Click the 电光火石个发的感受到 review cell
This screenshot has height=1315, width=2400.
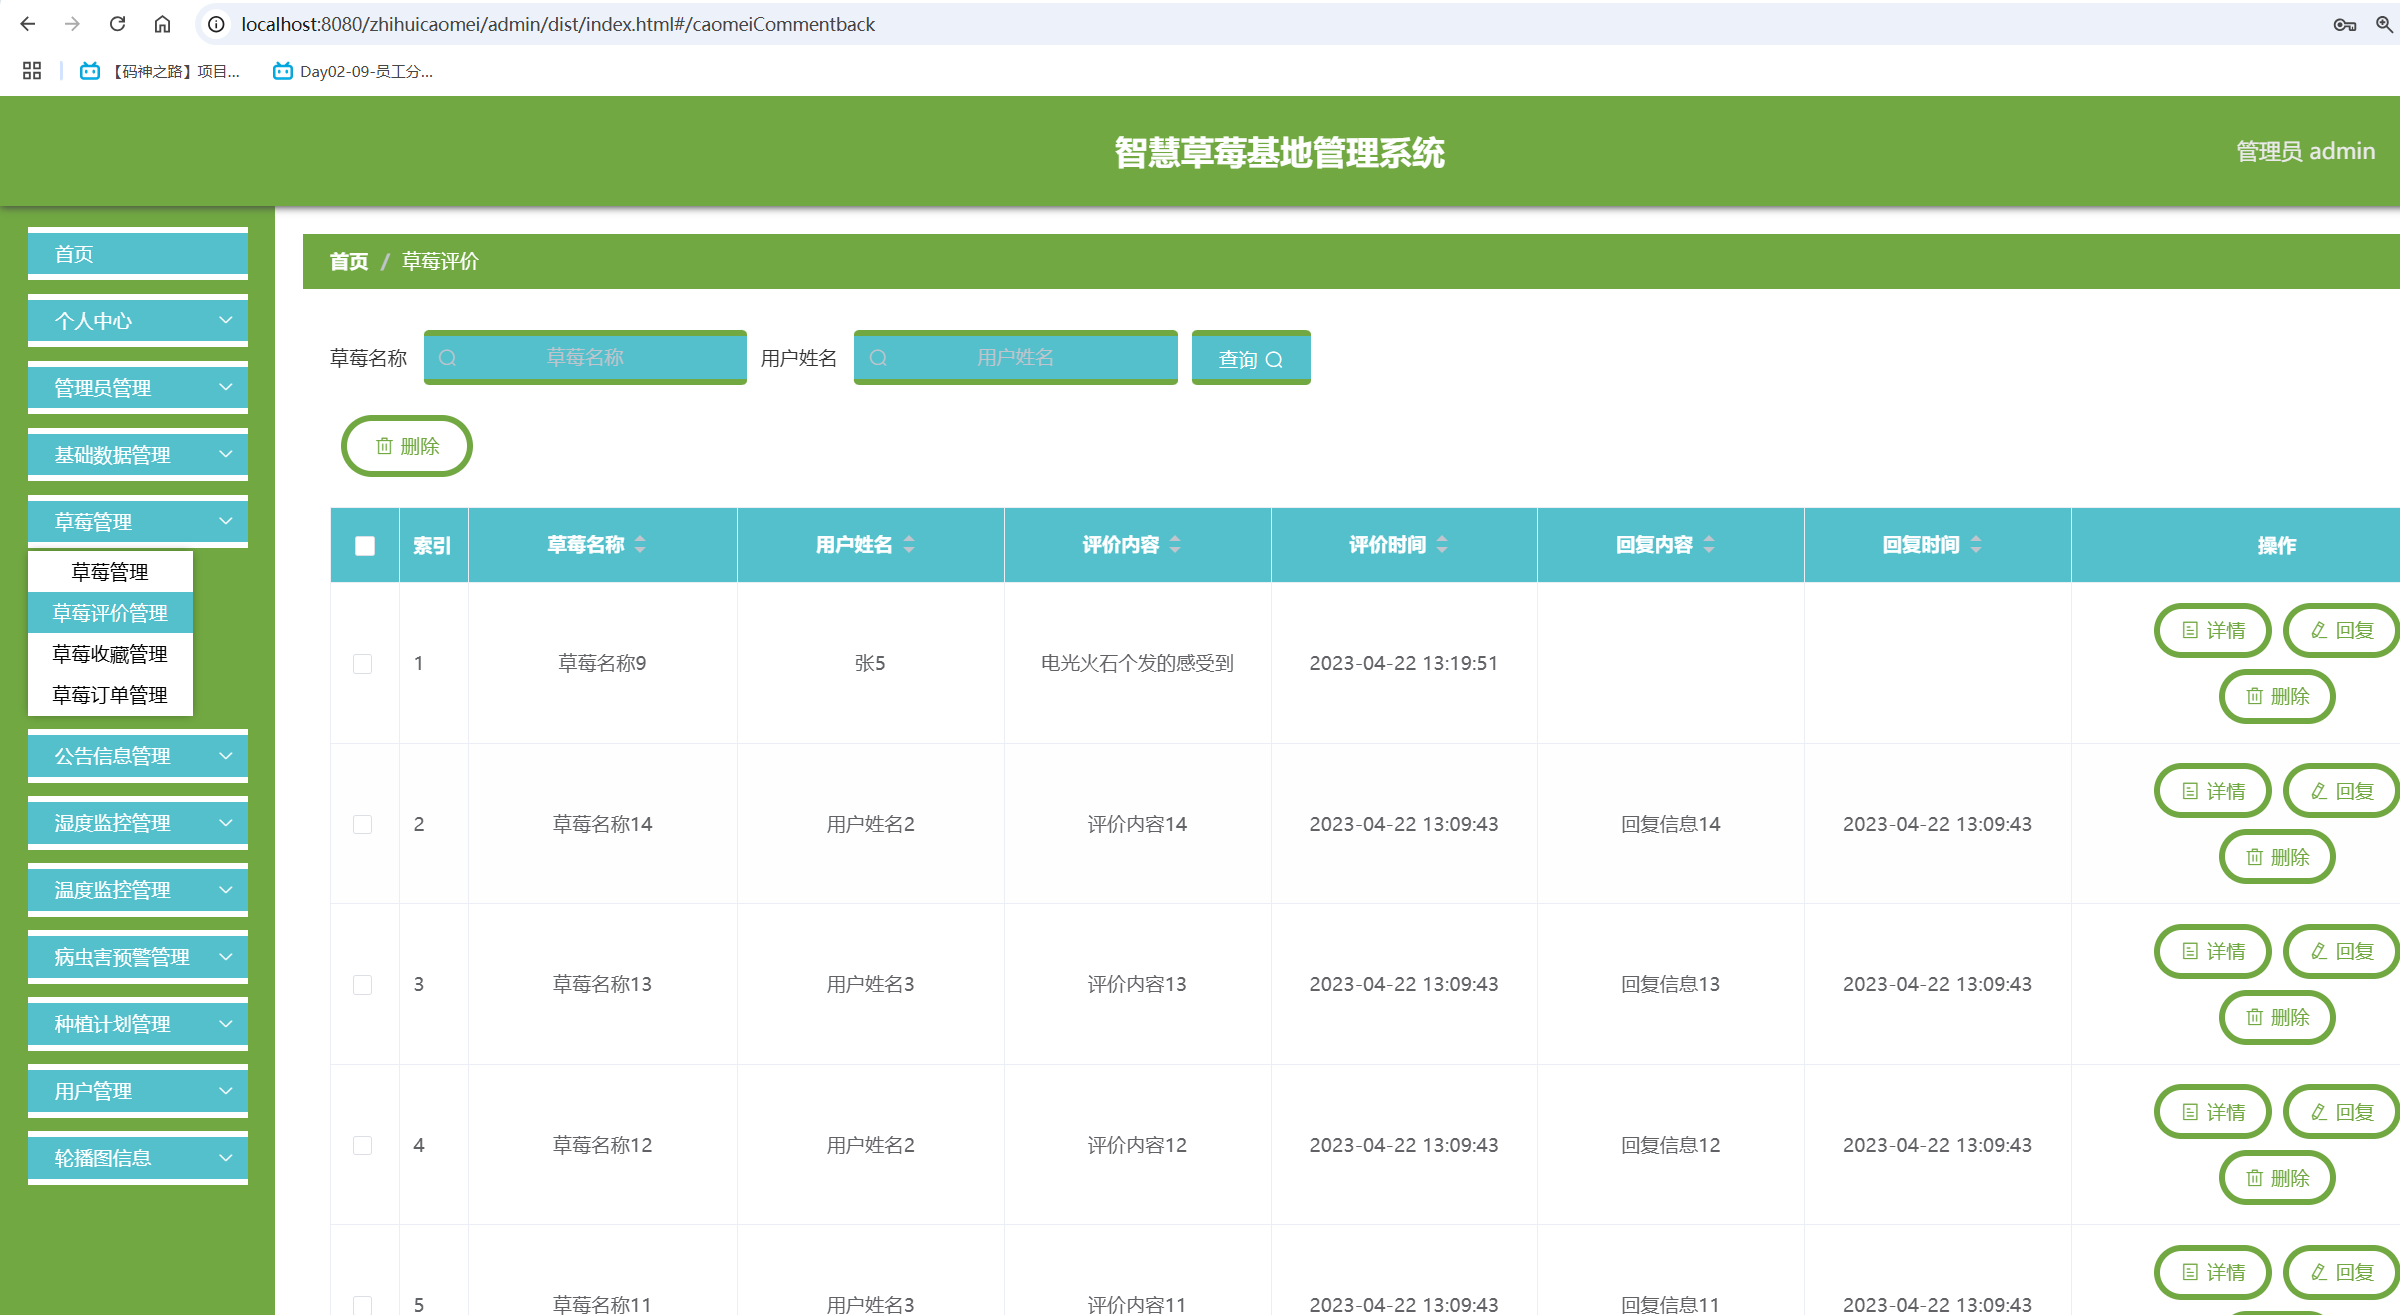click(1137, 663)
